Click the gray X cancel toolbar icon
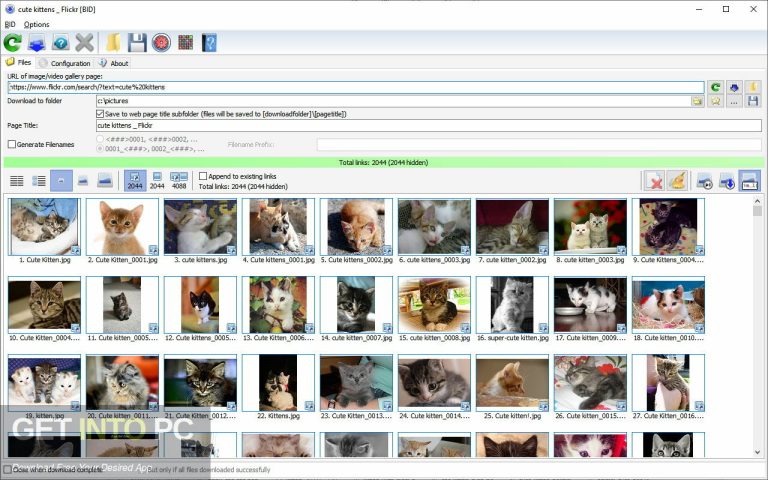This screenshot has width=768, height=480. click(84, 43)
